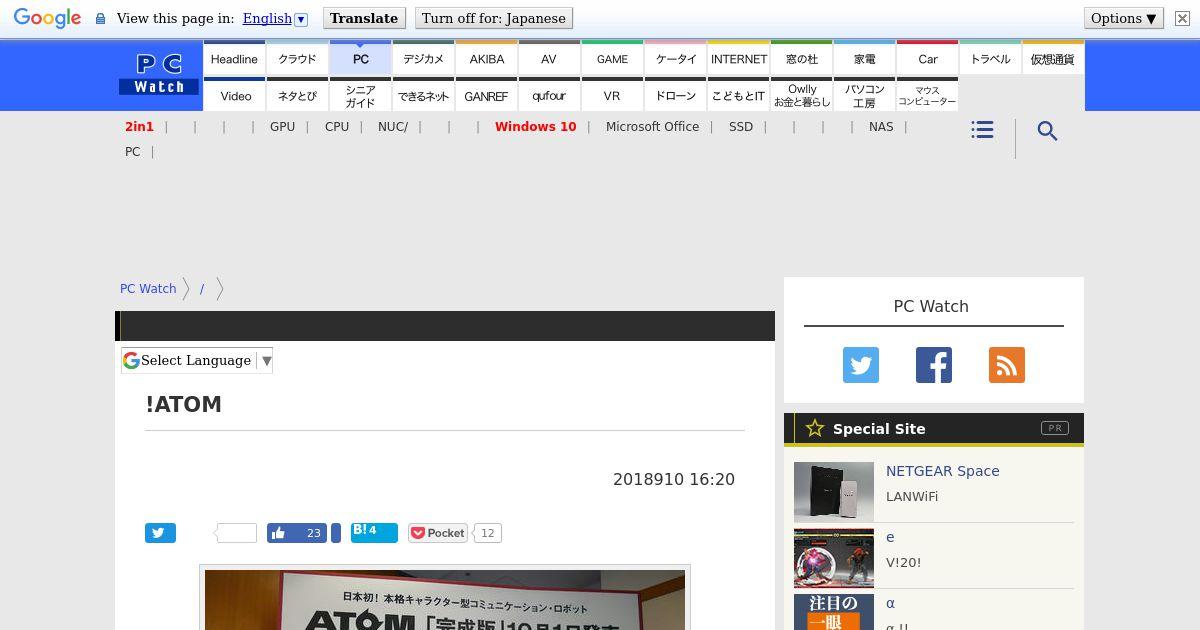
Task: Bookmark article with Hatena B! button
Action: click(x=374, y=532)
